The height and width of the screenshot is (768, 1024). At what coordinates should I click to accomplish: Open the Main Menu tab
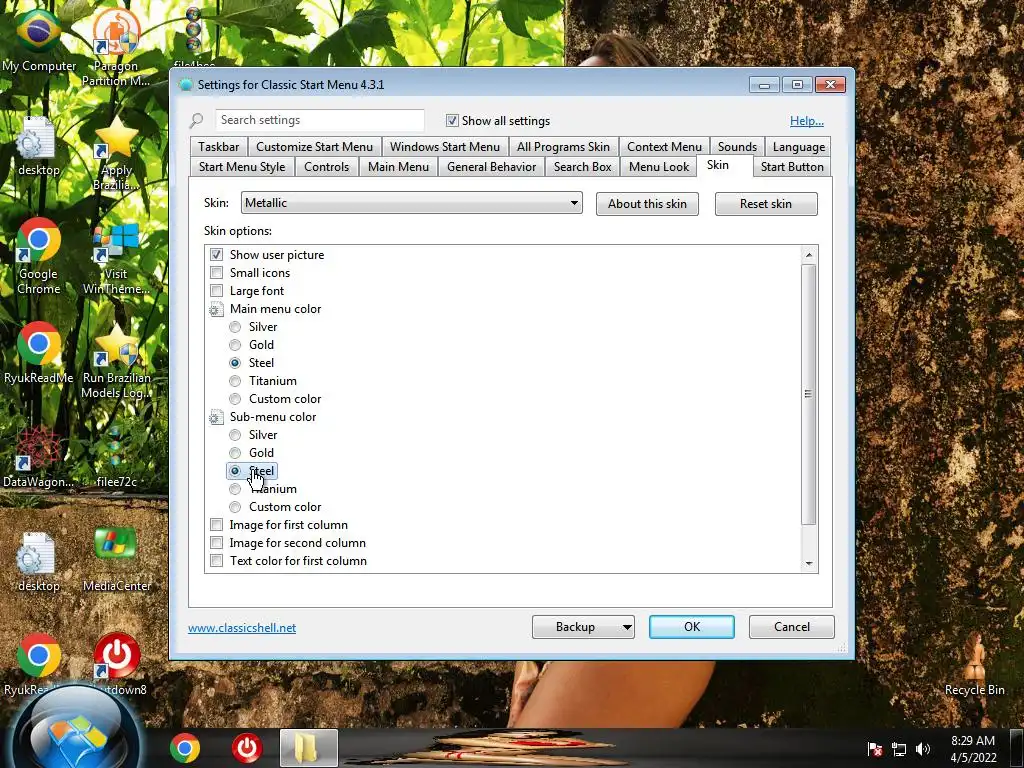click(398, 167)
